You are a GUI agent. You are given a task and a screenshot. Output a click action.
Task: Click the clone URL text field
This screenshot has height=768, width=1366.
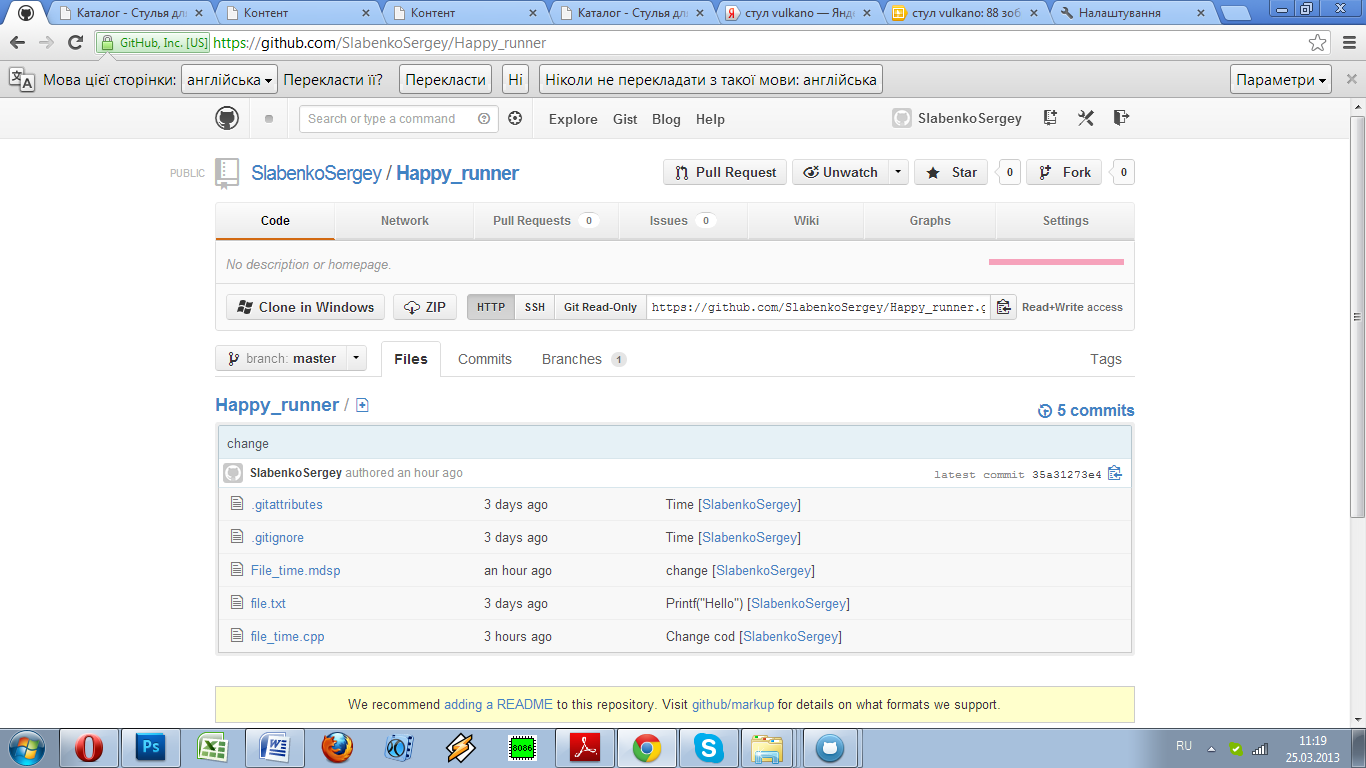coord(818,307)
